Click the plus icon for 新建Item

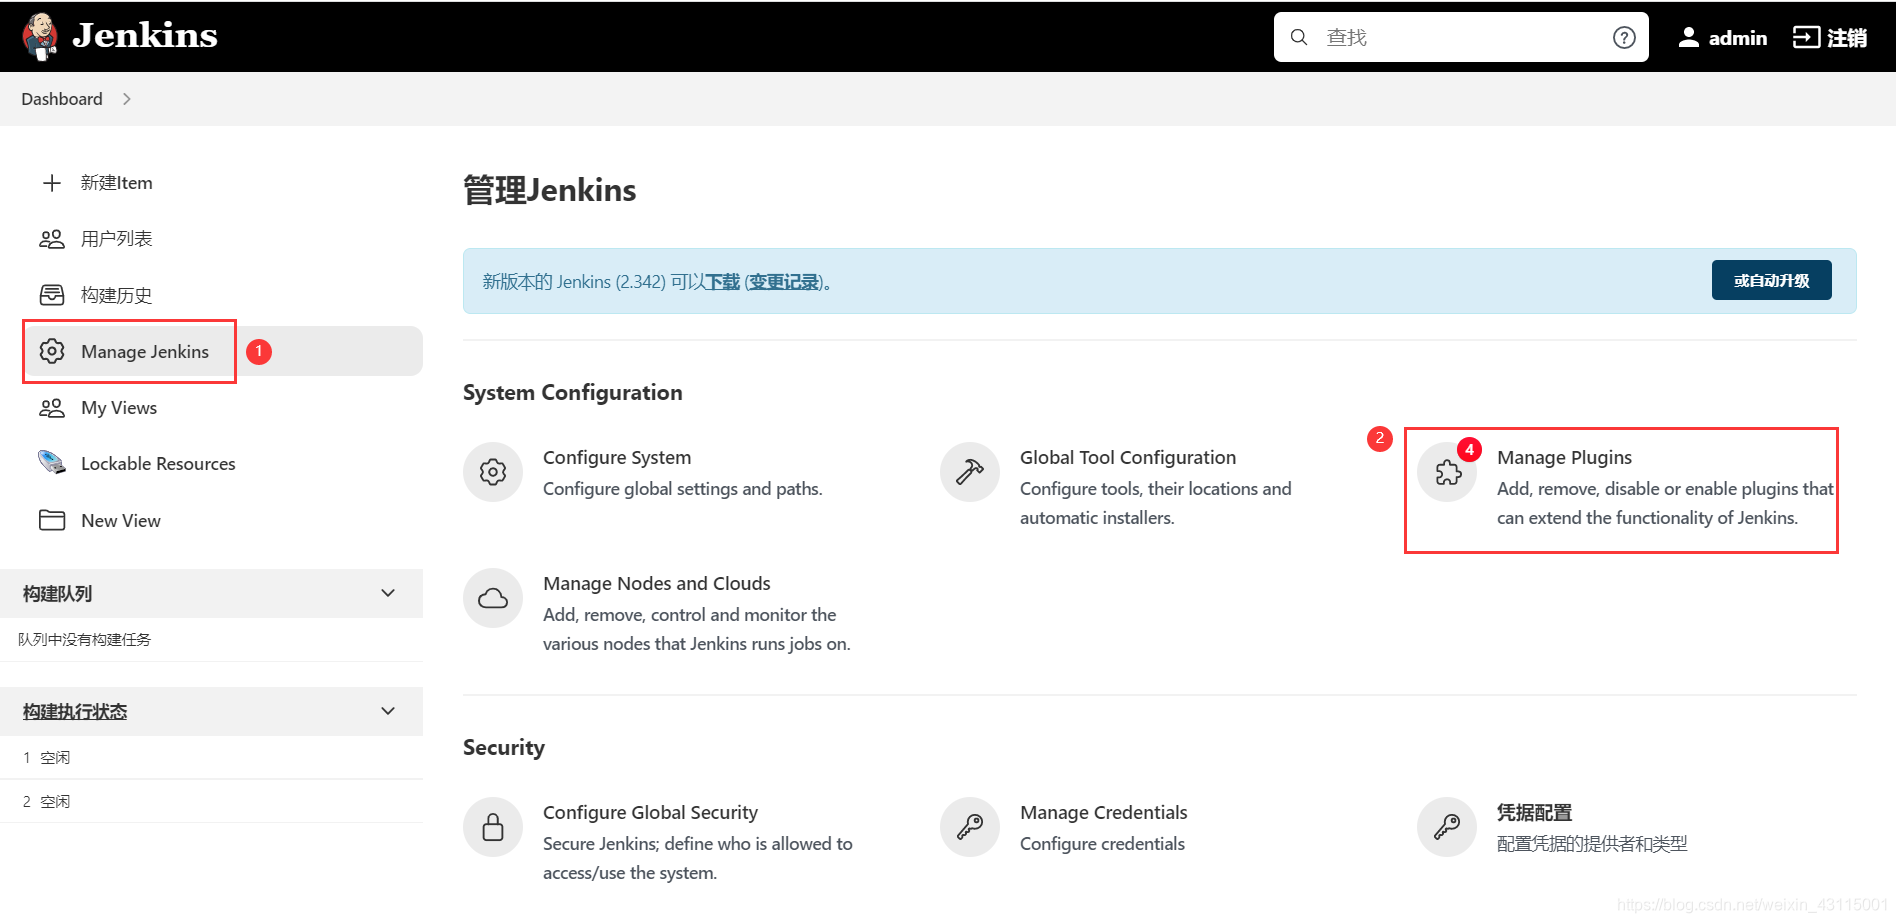tap(52, 183)
